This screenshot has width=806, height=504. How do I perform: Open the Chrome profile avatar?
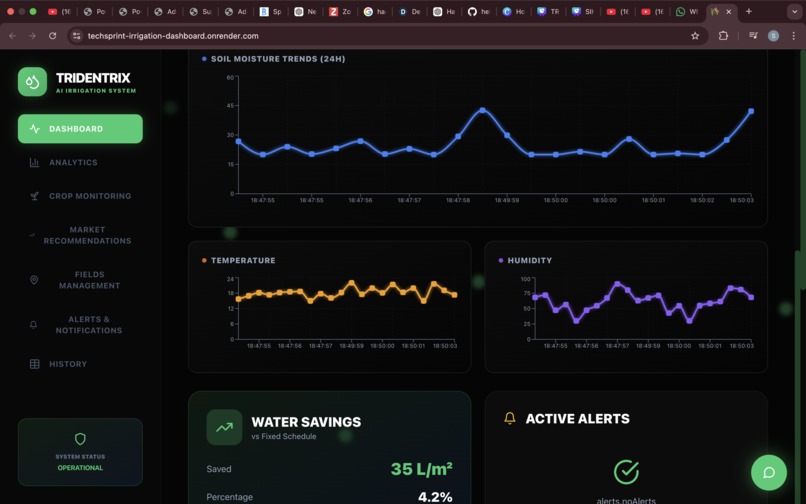[x=773, y=35]
